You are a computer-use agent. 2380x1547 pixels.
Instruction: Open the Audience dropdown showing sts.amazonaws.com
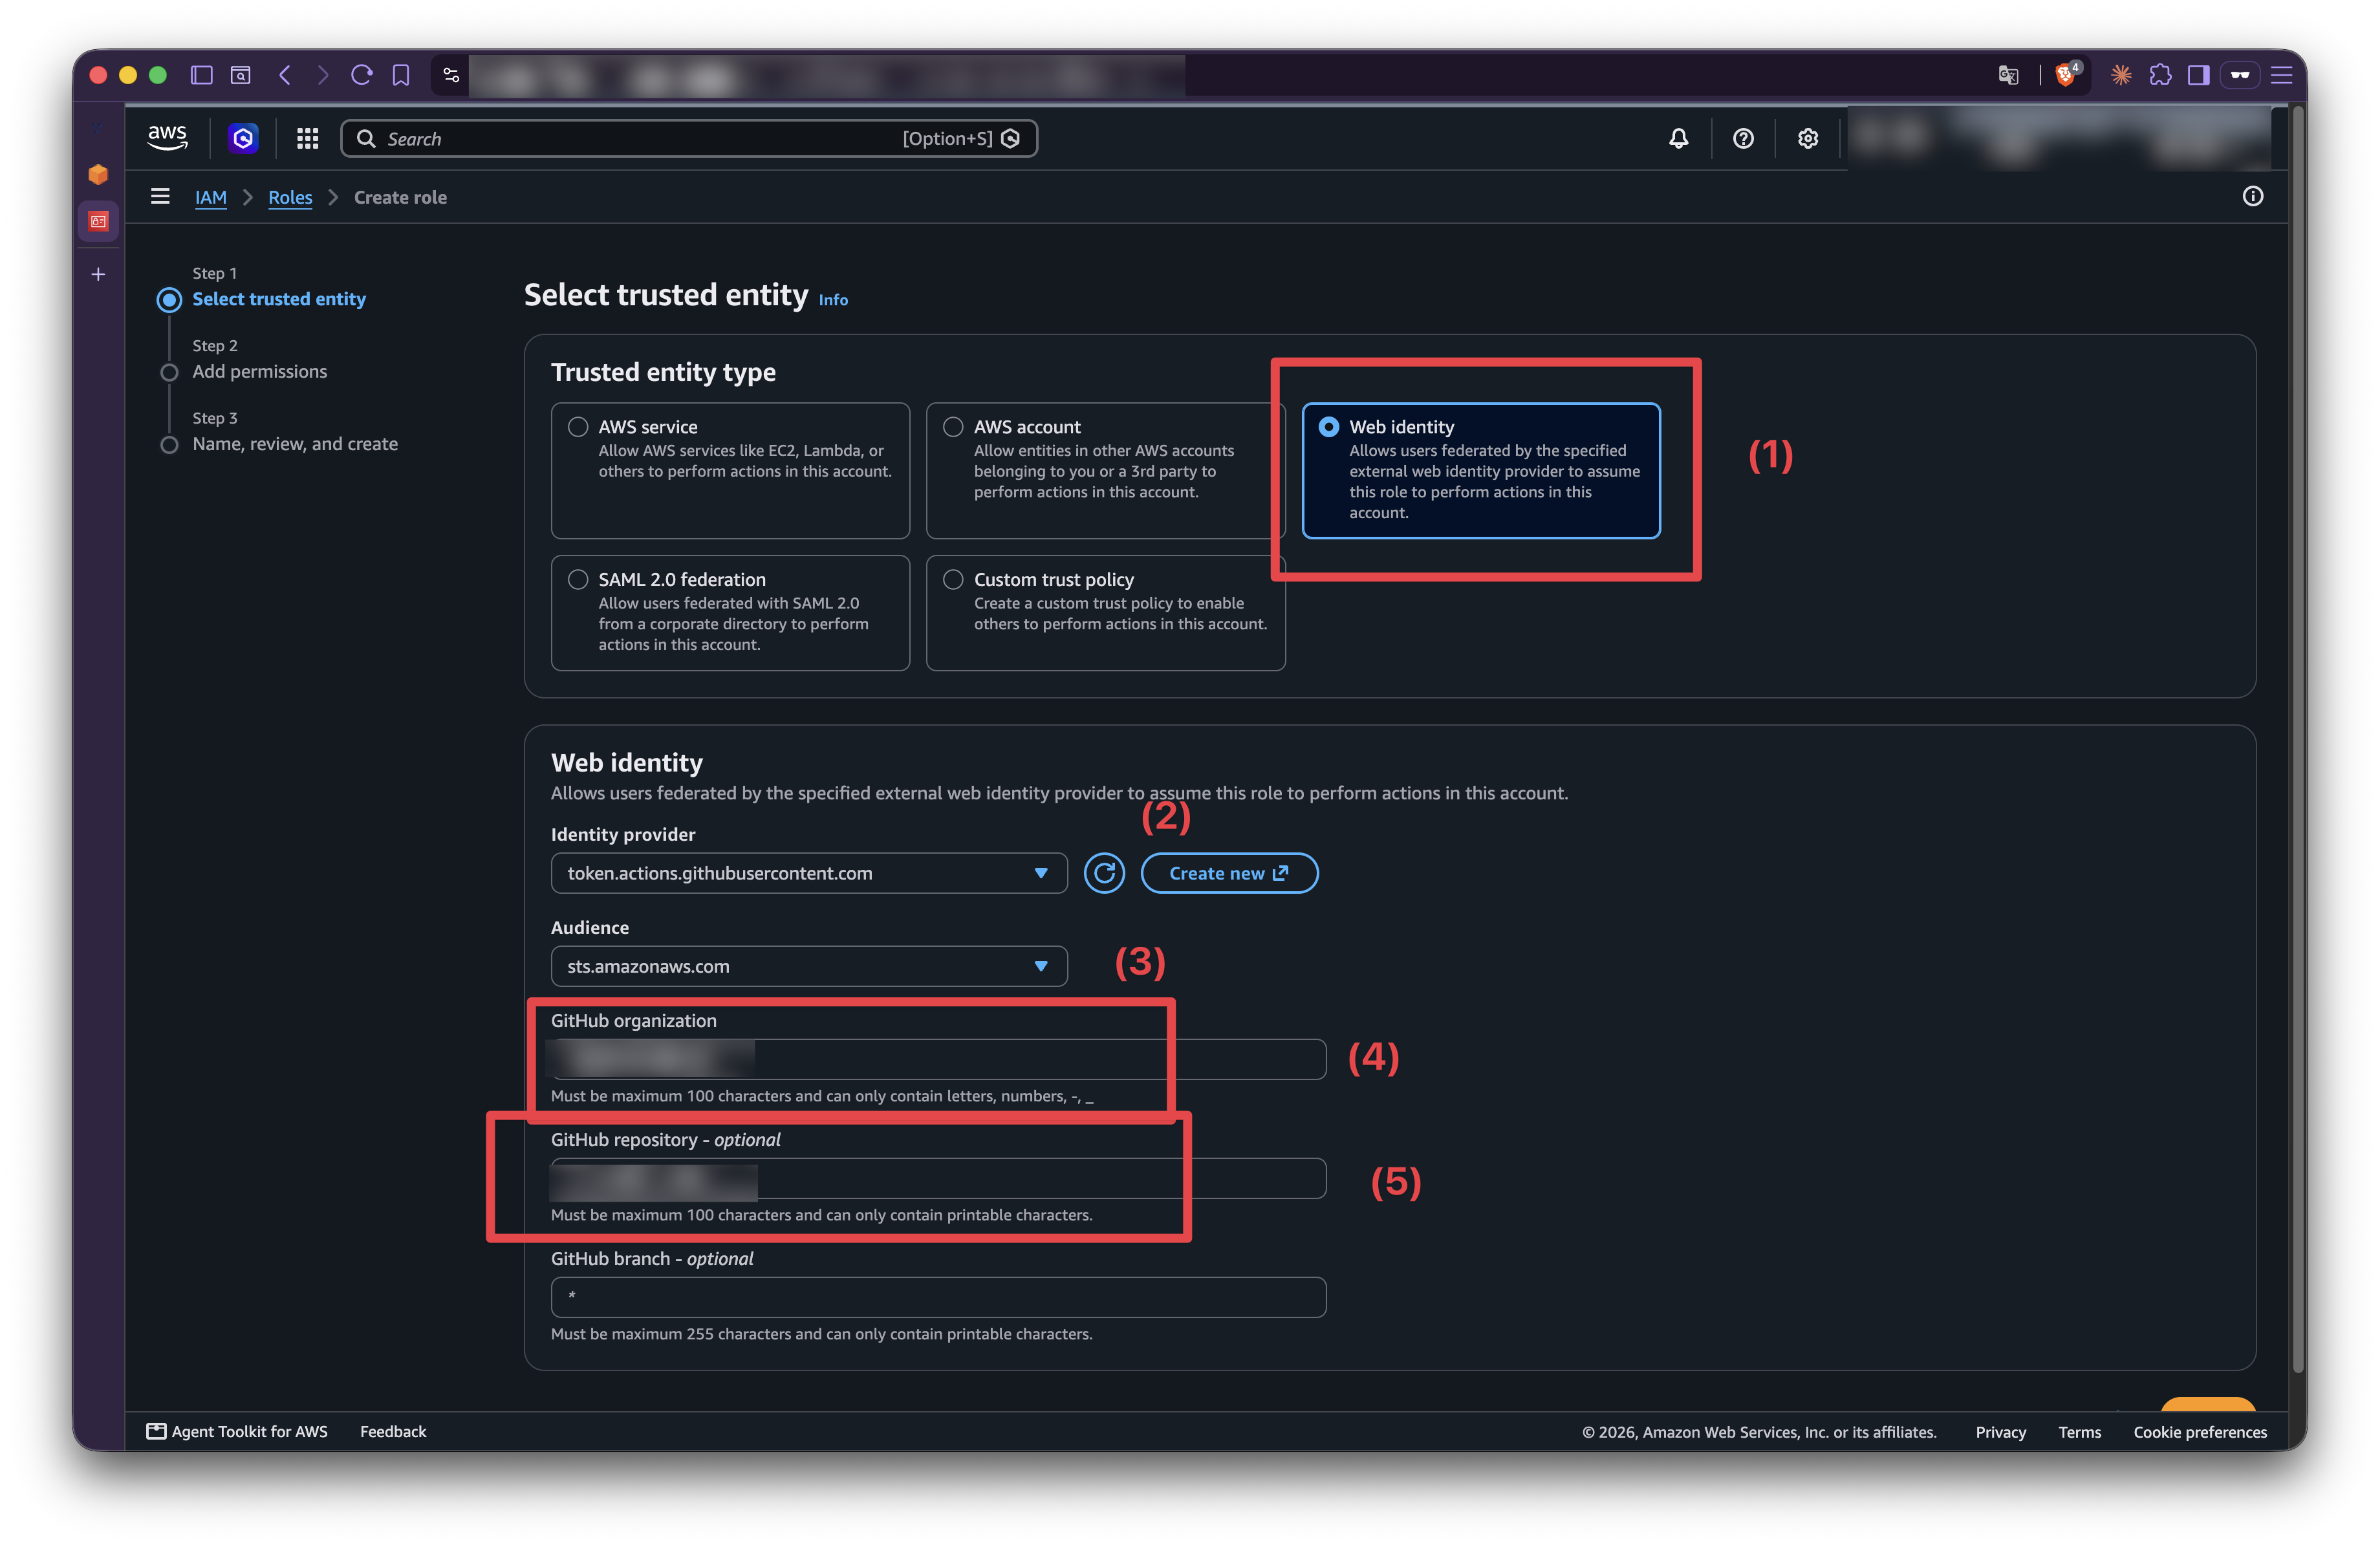pyautogui.click(x=808, y=966)
